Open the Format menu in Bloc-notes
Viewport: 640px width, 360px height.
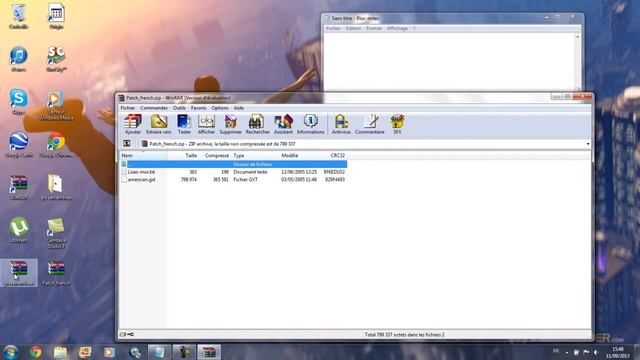click(373, 29)
